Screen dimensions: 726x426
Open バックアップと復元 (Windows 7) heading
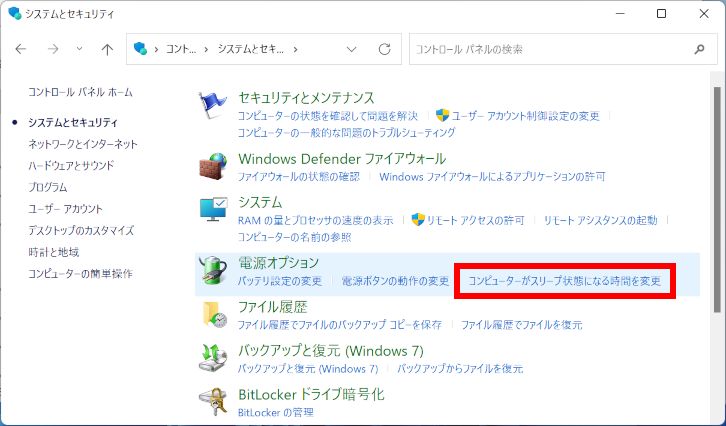point(331,351)
